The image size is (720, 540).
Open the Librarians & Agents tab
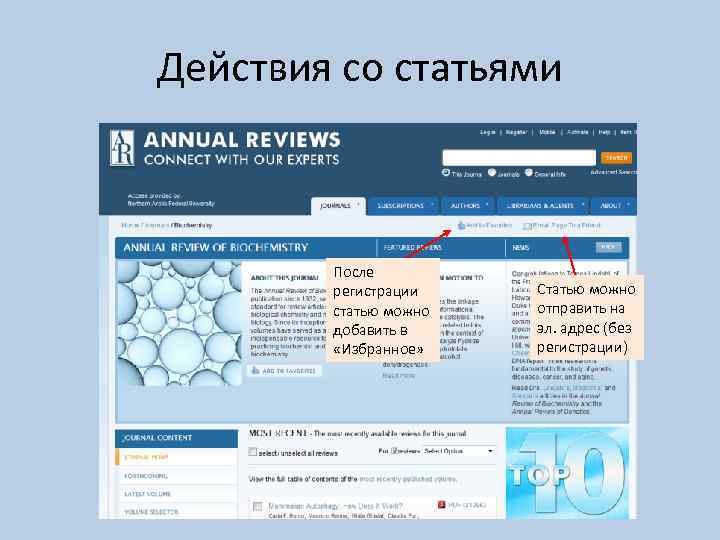point(543,206)
